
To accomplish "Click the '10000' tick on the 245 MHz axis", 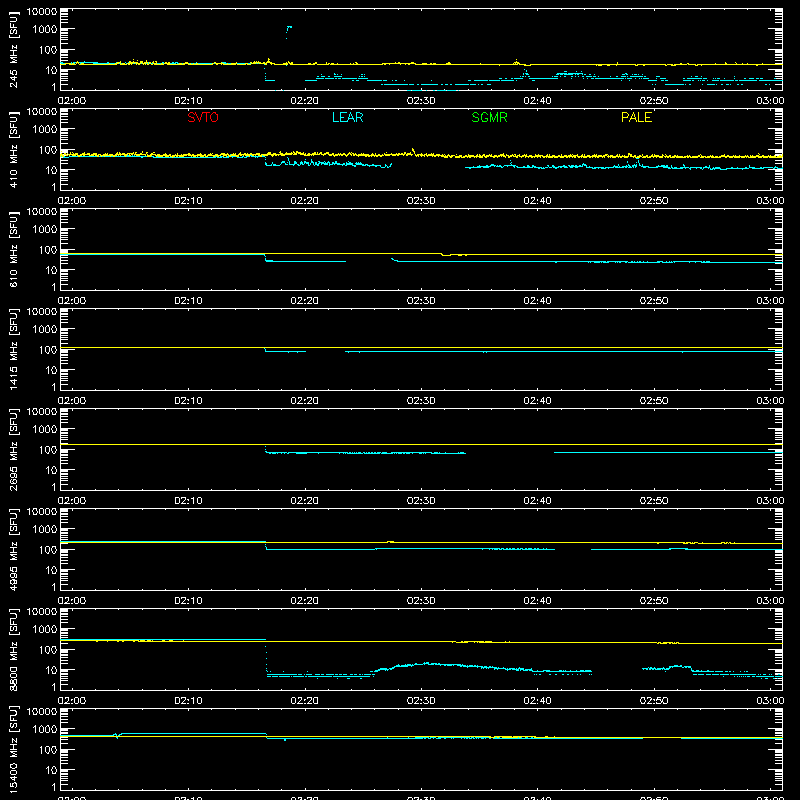I will (42, 12).
